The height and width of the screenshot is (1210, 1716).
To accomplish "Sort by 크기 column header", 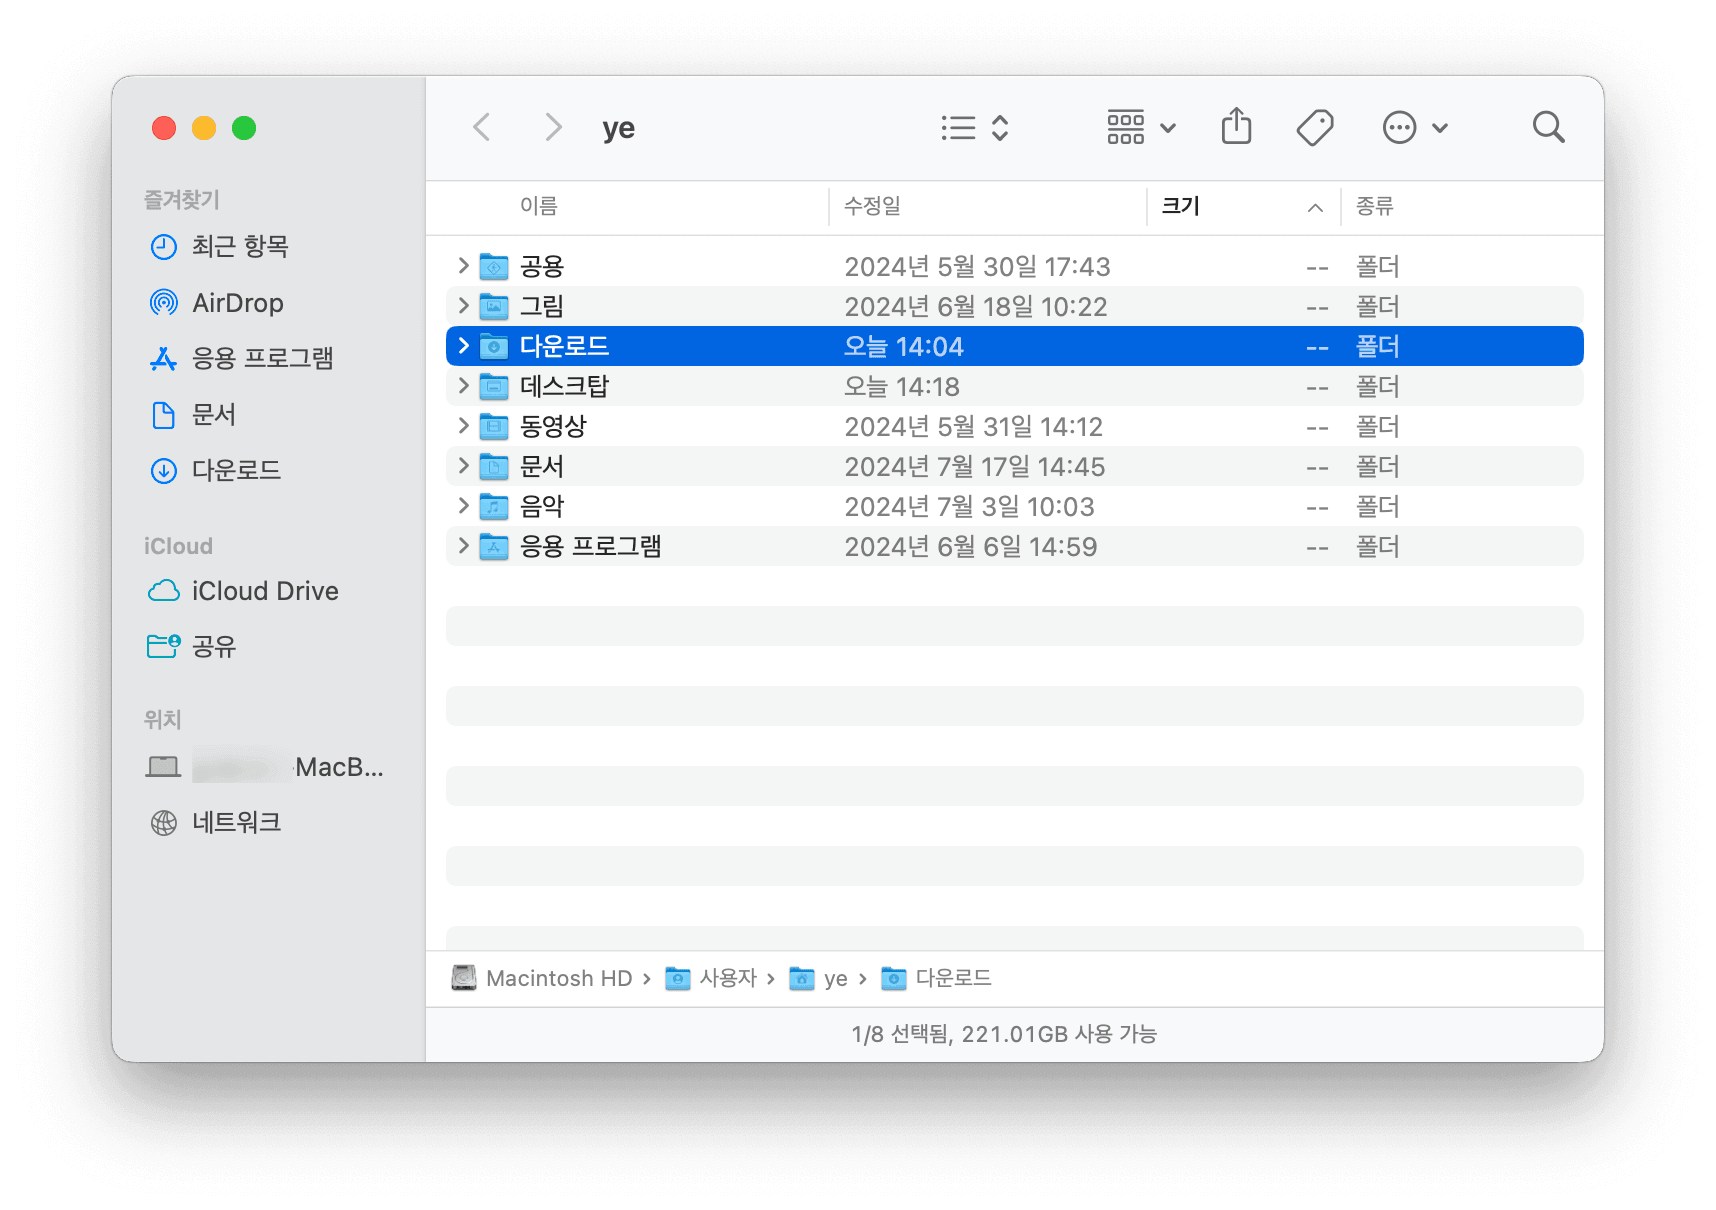I will point(1180,206).
